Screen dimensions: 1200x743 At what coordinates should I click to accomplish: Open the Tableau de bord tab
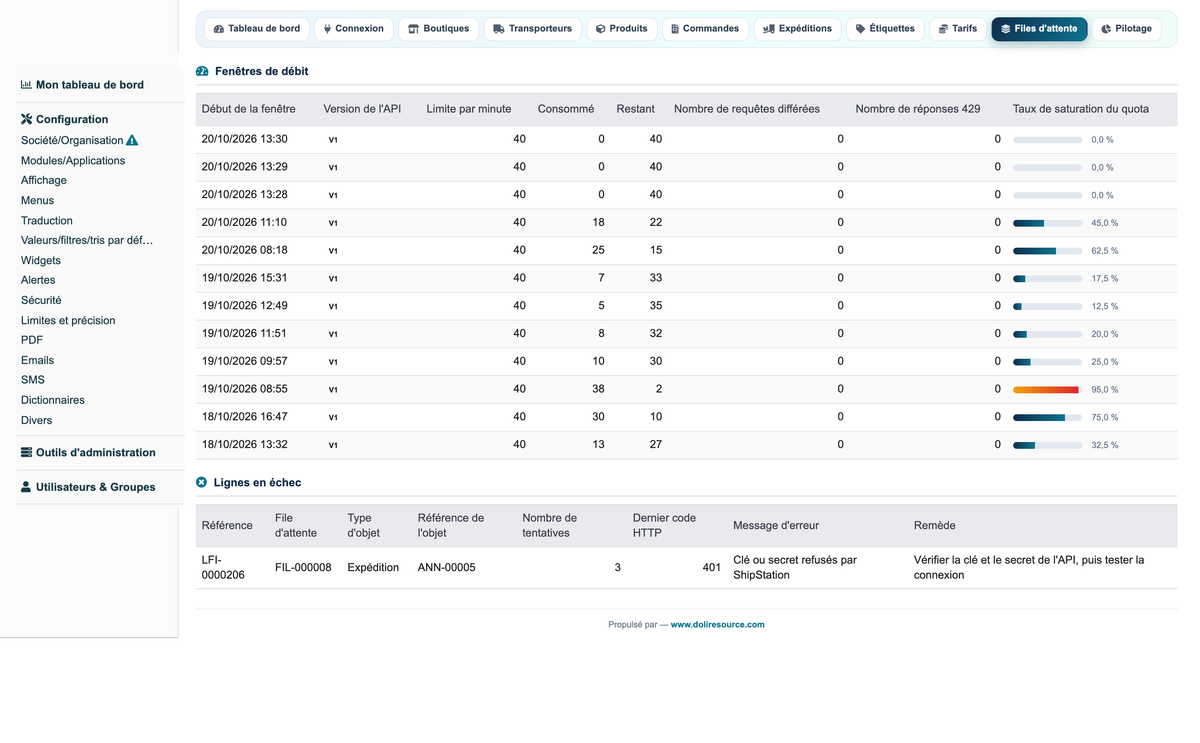point(257,29)
